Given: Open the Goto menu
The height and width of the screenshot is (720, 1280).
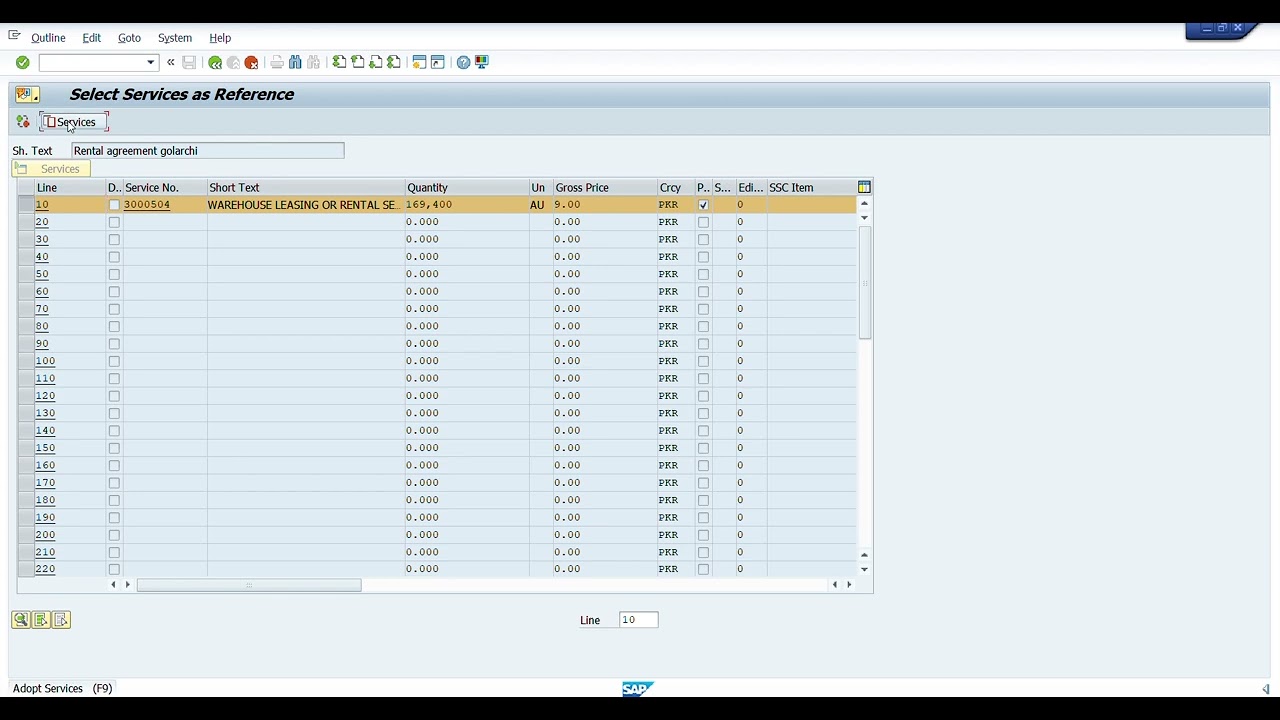Looking at the screenshot, I should [x=129, y=38].
